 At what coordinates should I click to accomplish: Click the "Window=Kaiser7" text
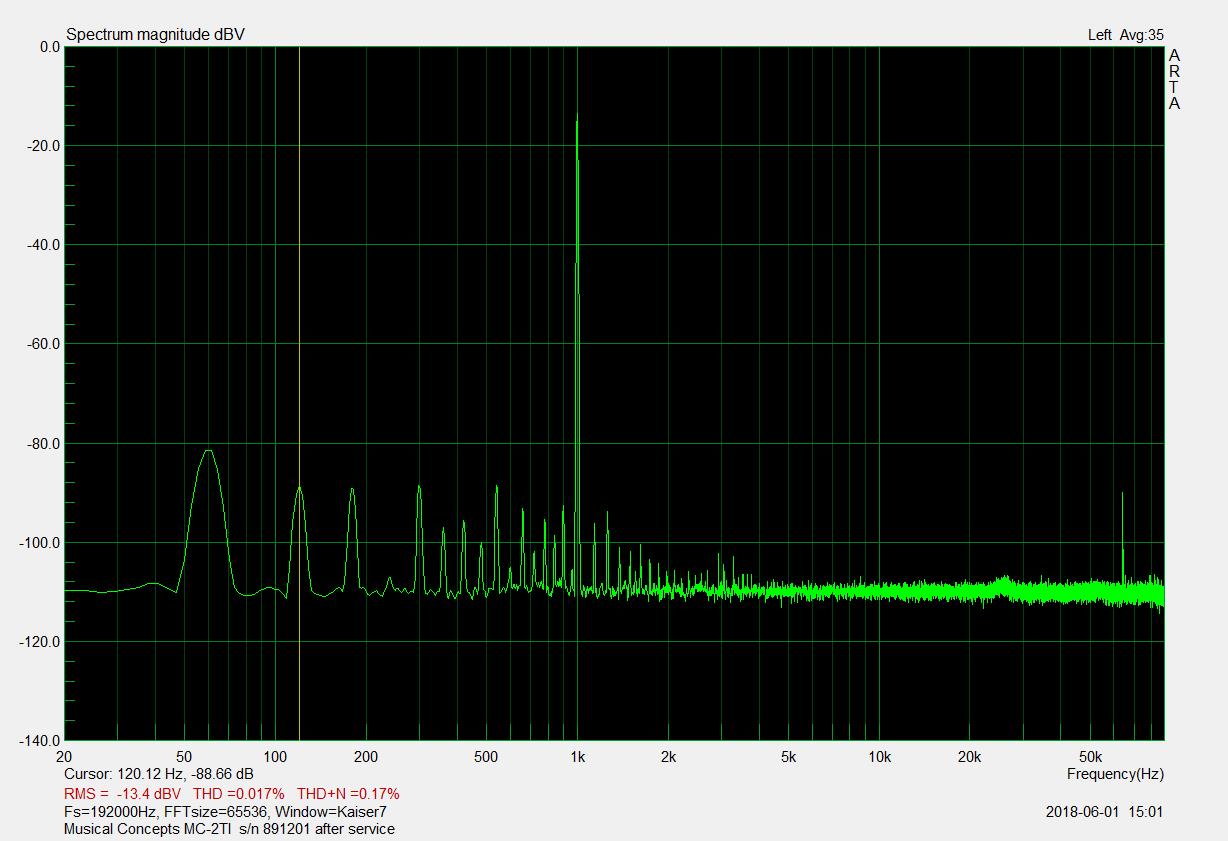(330, 811)
